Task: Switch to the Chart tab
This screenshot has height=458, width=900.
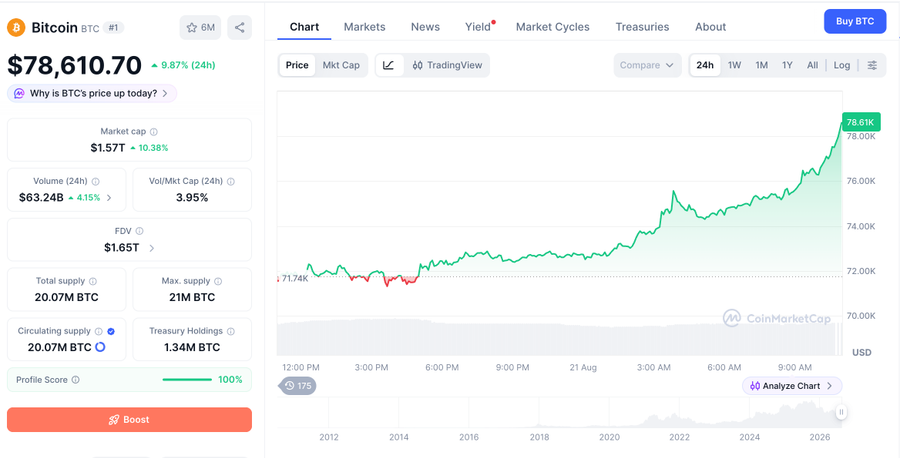Action: pos(304,27)
